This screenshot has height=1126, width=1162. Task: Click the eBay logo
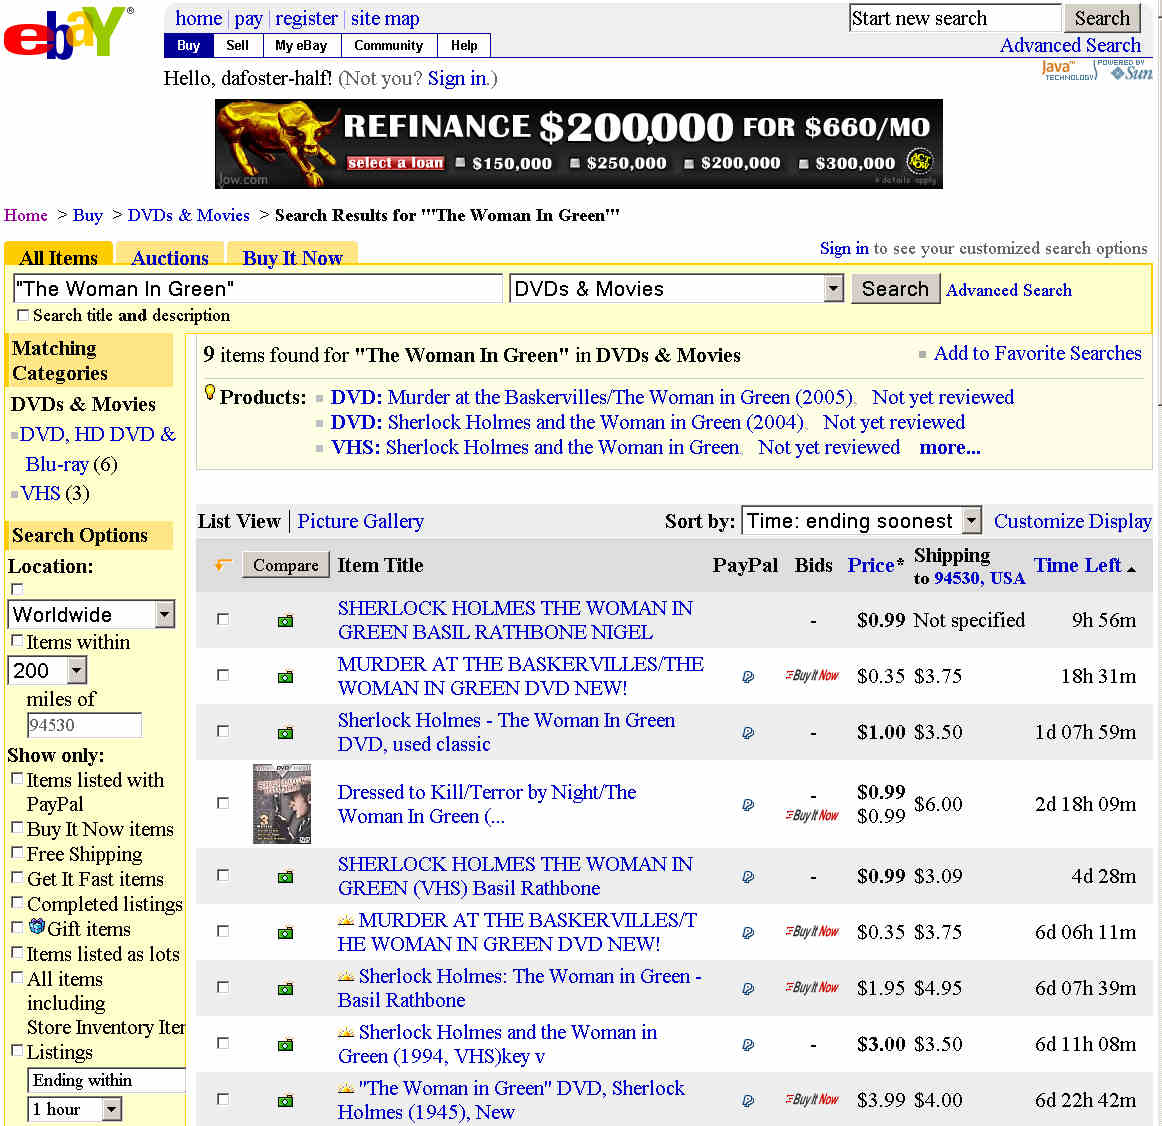click(x=69, y=33)
